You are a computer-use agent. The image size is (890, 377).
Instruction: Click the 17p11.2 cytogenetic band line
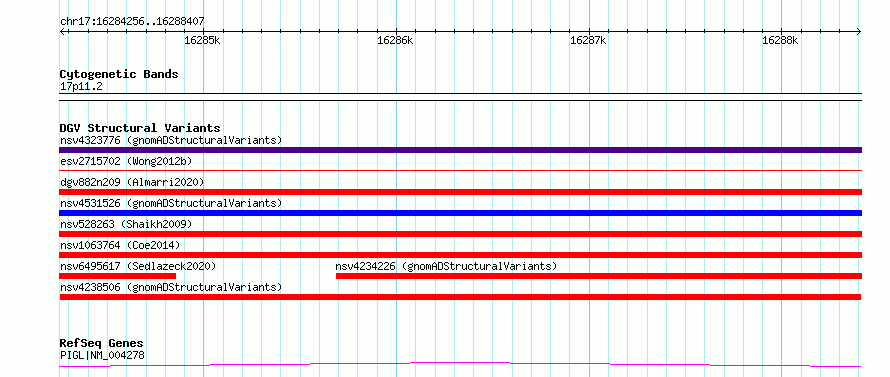pyautogui.click(x=460, y=97)
